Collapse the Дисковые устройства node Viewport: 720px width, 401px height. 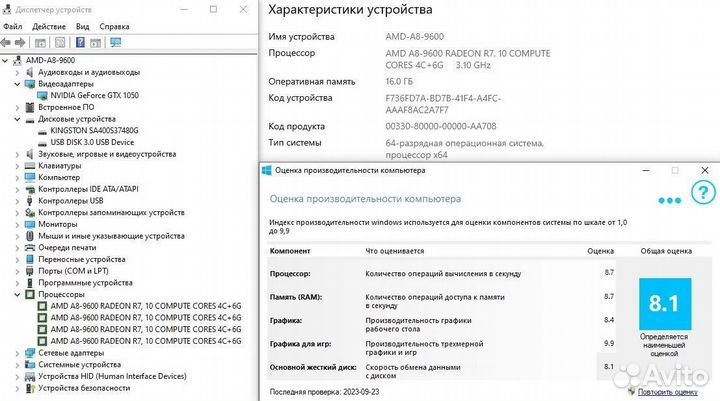(x=17, y=119)
